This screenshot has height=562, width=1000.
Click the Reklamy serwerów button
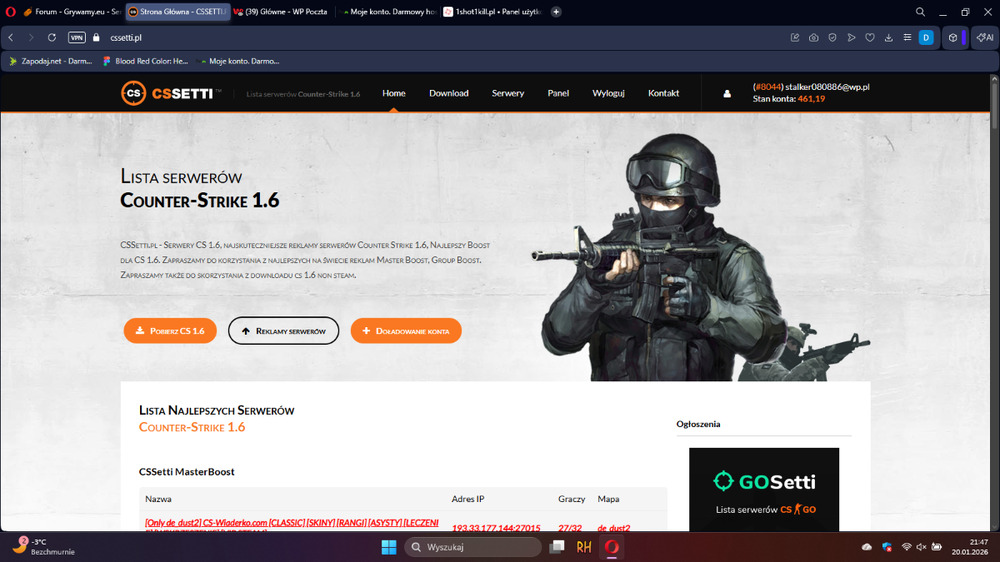[x=283, y=331]
